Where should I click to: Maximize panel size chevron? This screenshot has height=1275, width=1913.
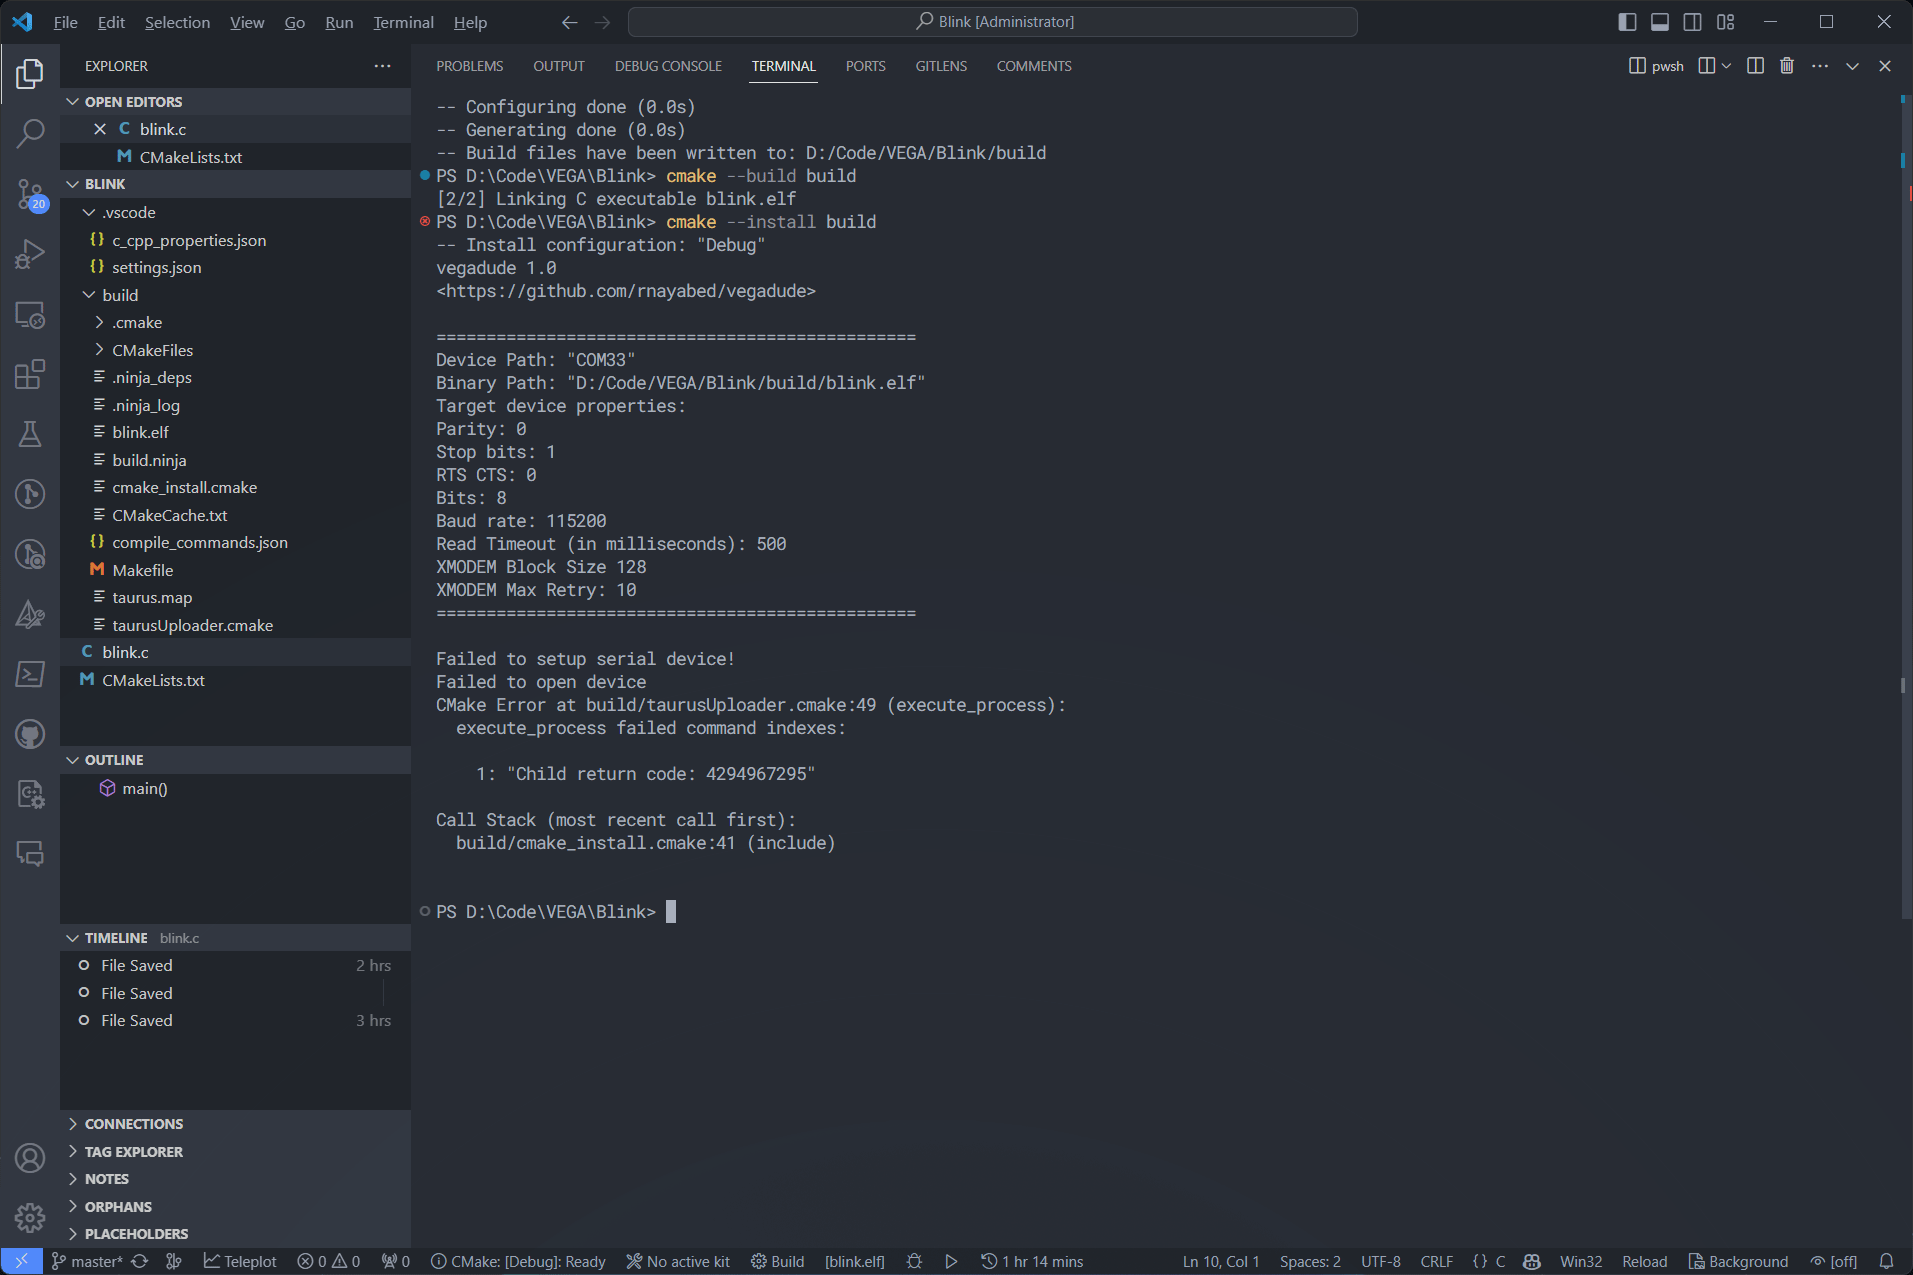click(1852, 66)
